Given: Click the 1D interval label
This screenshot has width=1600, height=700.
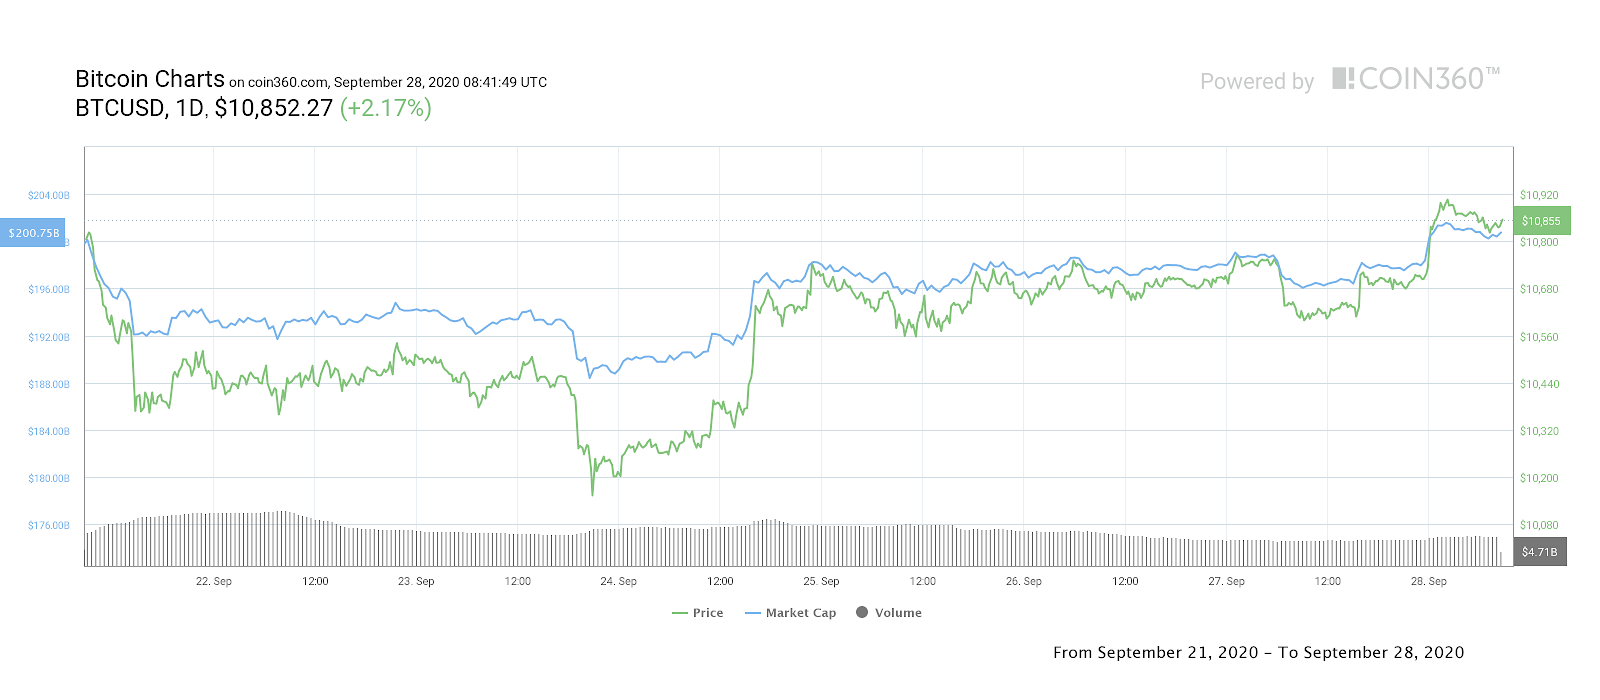Looking at the screenshot, I should [189, 108].
